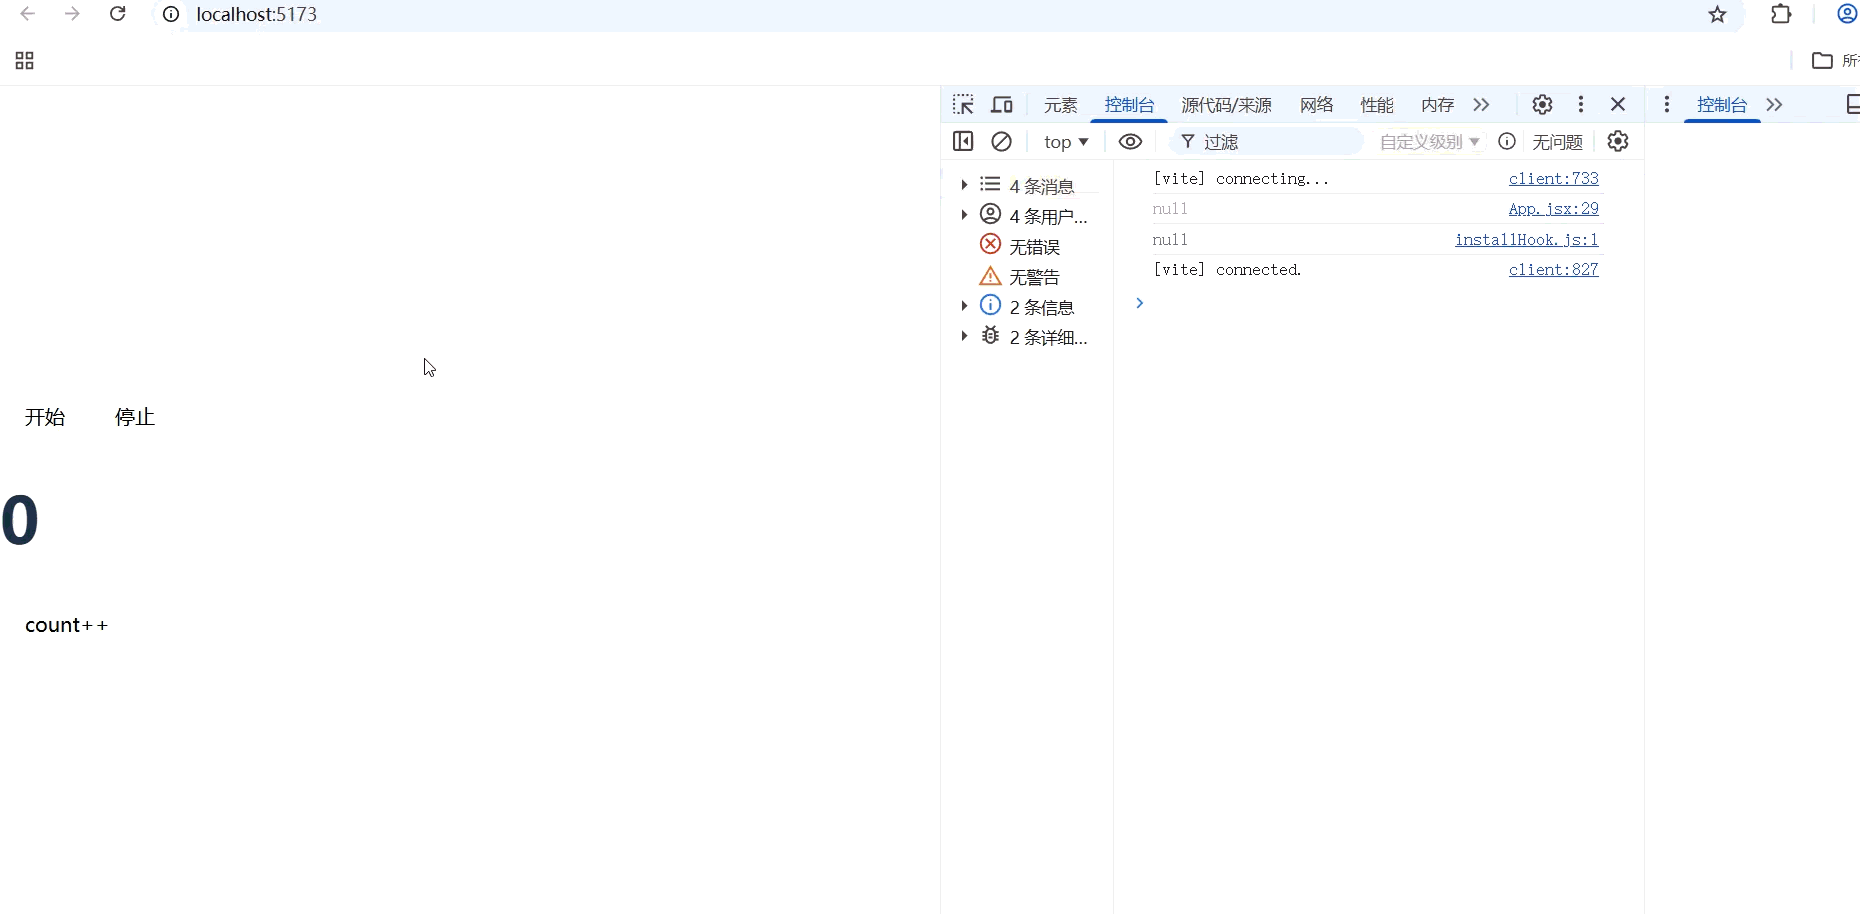Clear the console with the ⊘ icon
This screenshot has height=914, width=1860.
1002,141
